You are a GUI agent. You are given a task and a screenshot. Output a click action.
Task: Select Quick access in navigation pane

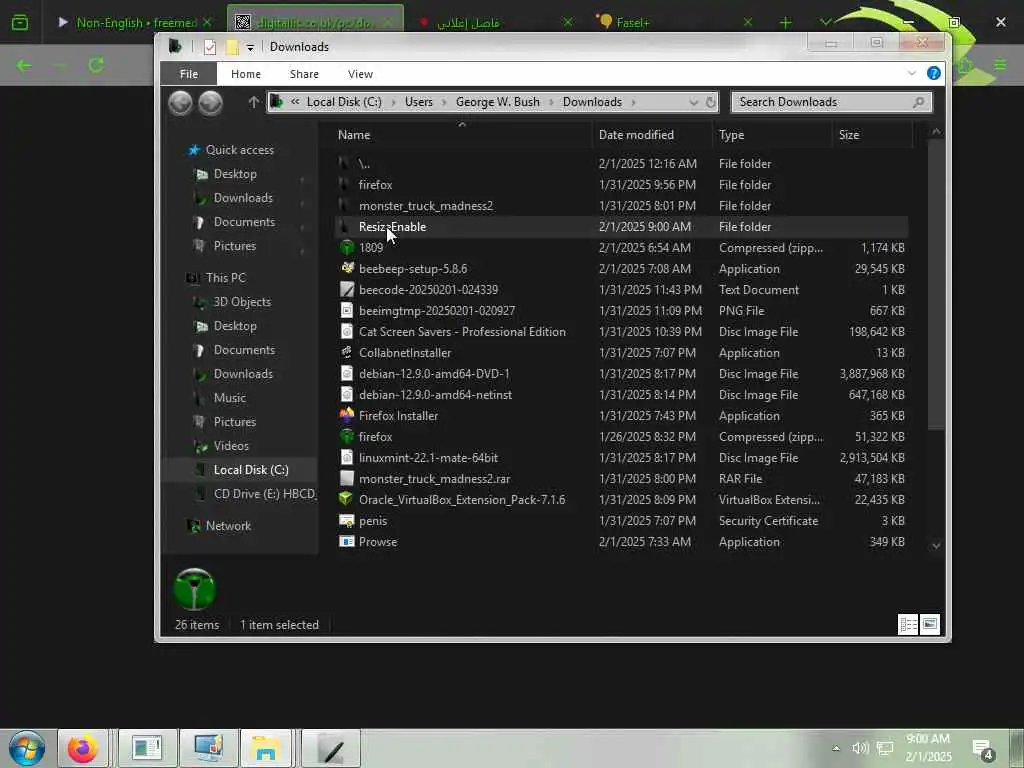[x=239, y=150]
